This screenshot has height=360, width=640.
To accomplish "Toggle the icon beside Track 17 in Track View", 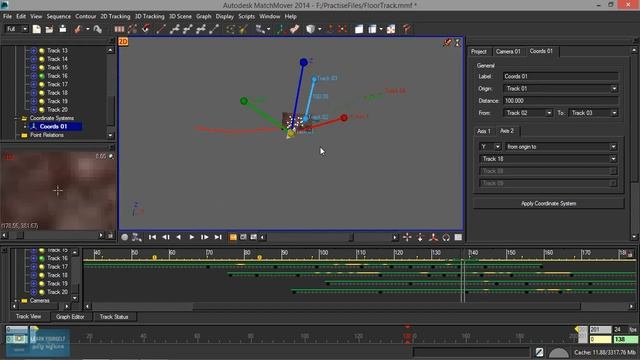I will pyautogui.click(x=33, y=267).
